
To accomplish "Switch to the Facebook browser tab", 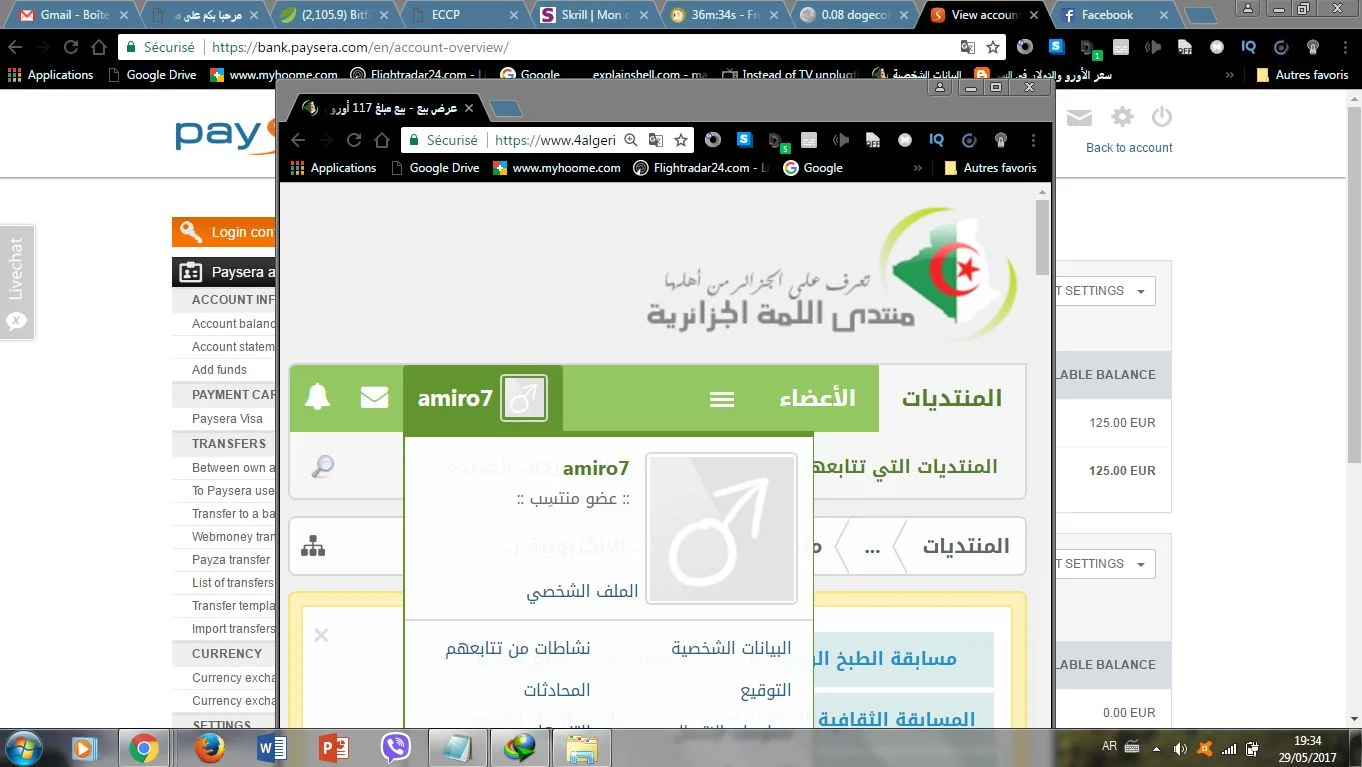I will [1107, 15].
